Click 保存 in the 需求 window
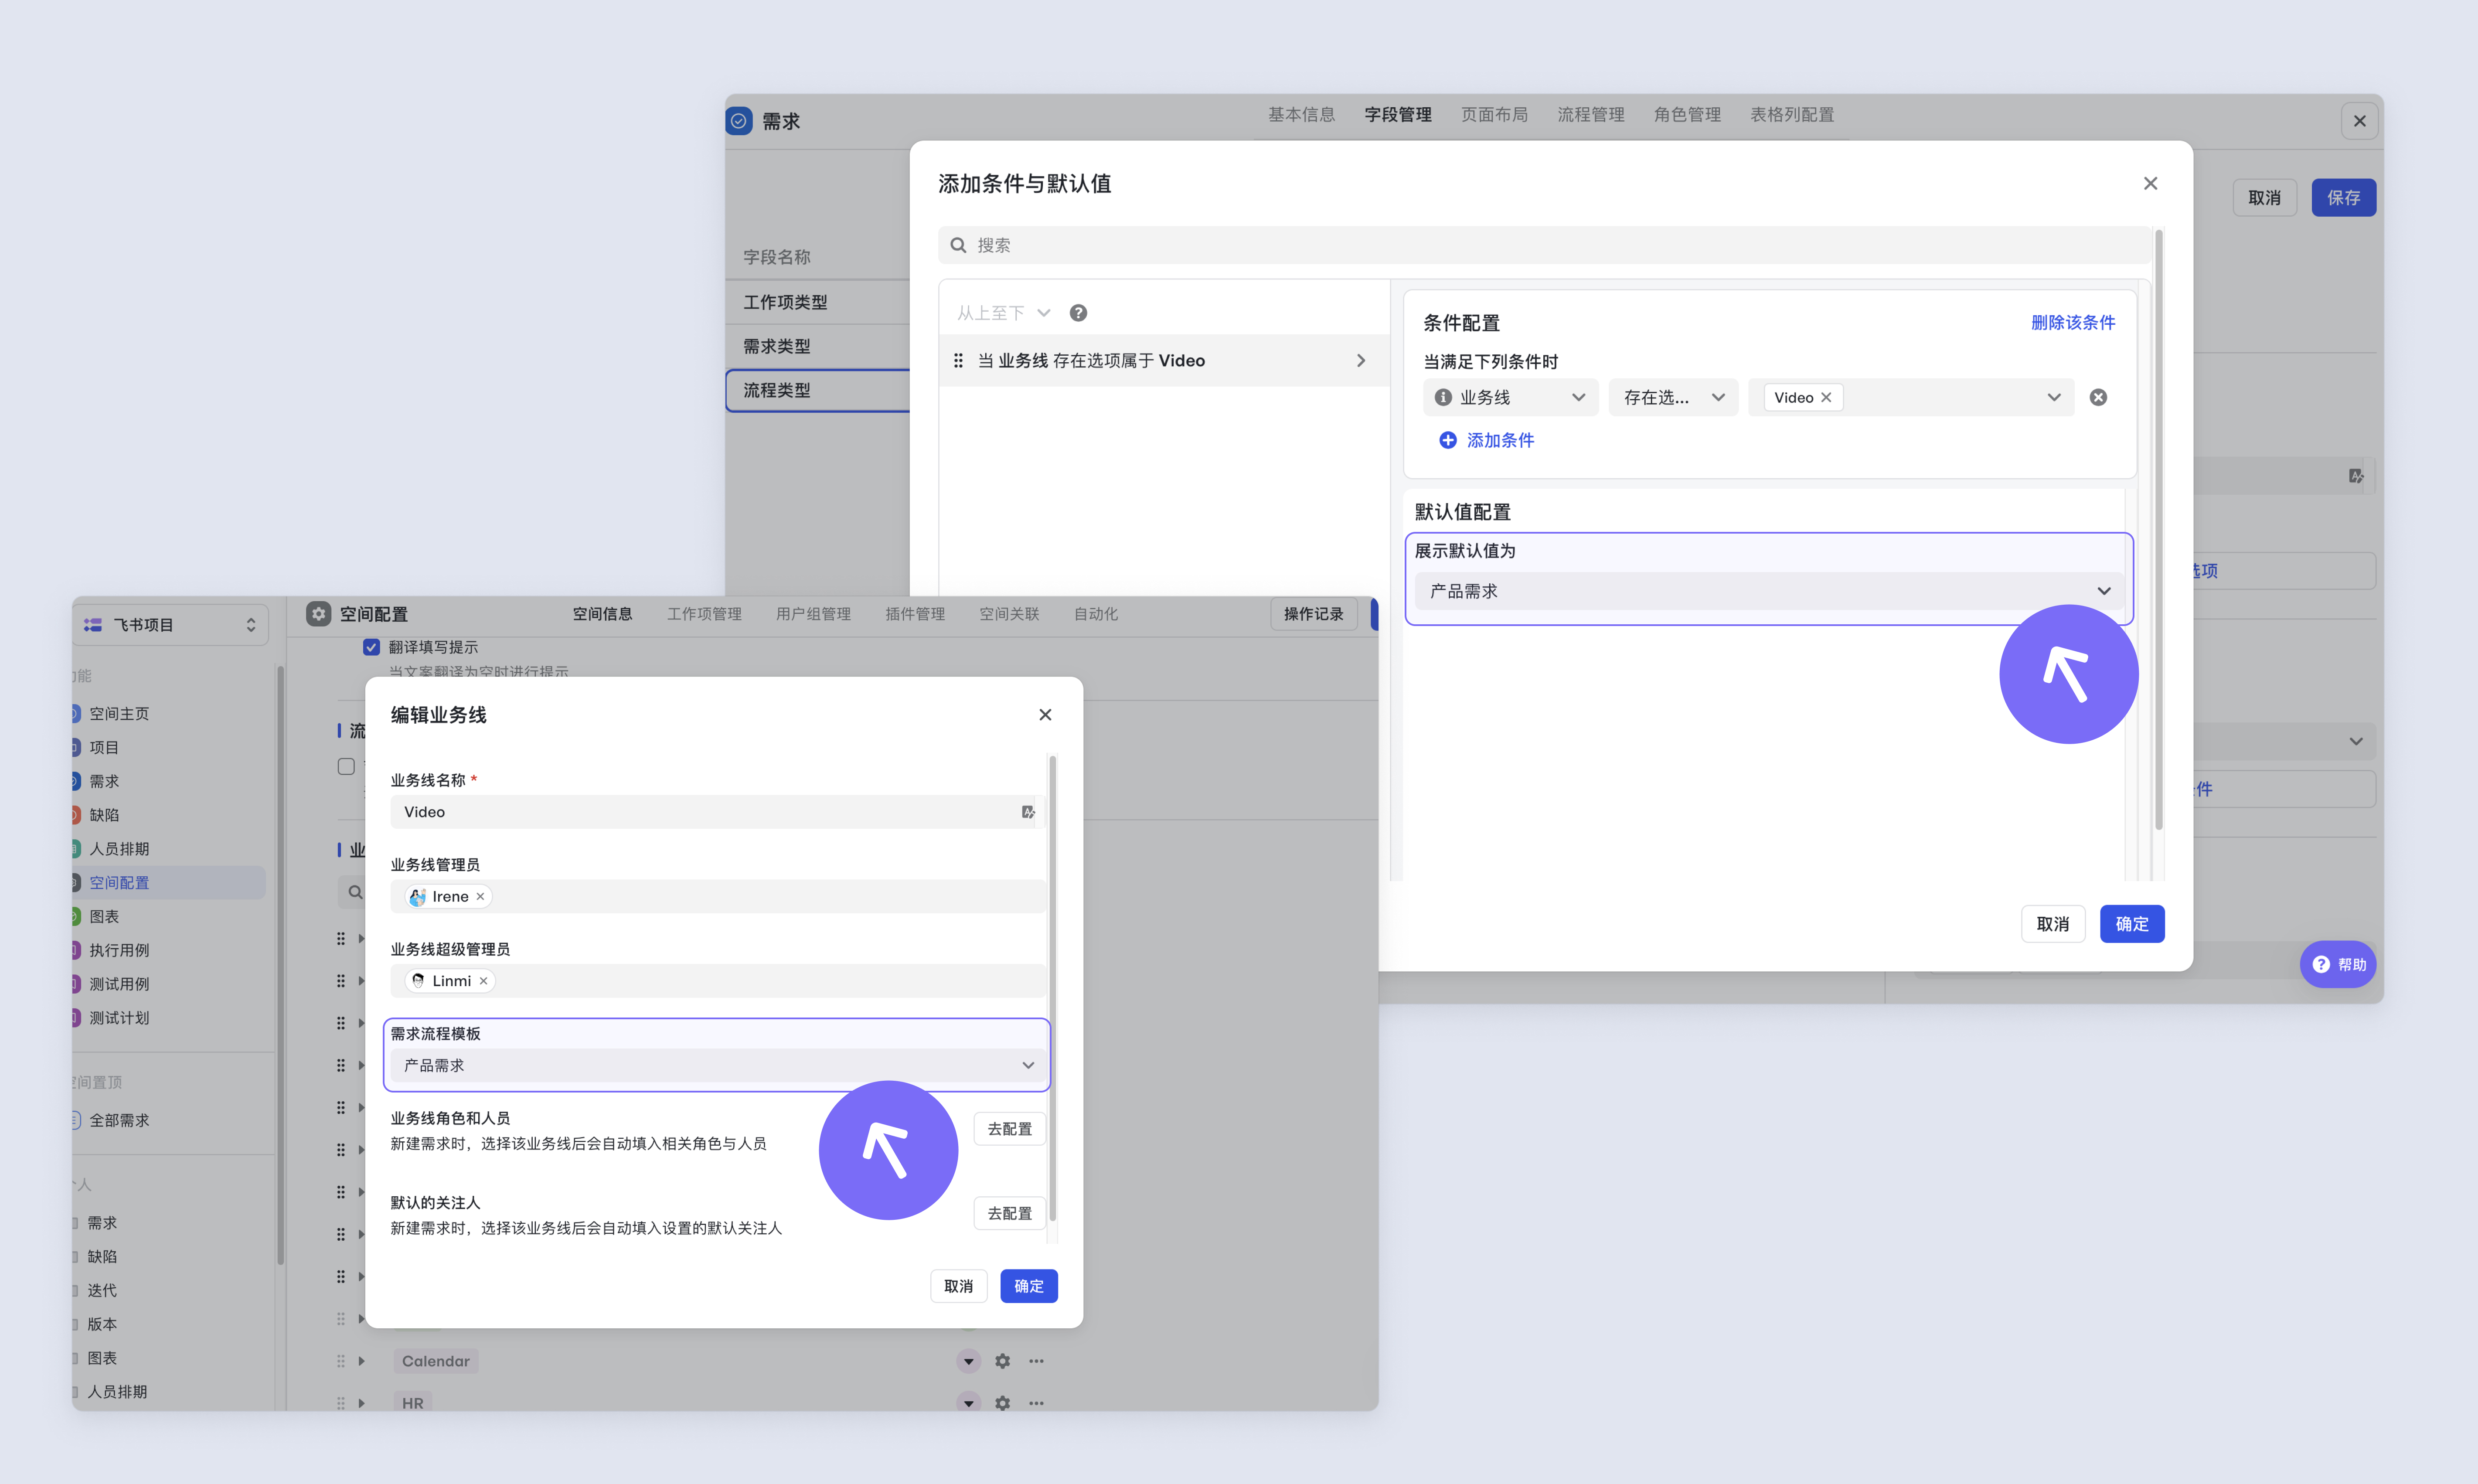 (2344, 197)
